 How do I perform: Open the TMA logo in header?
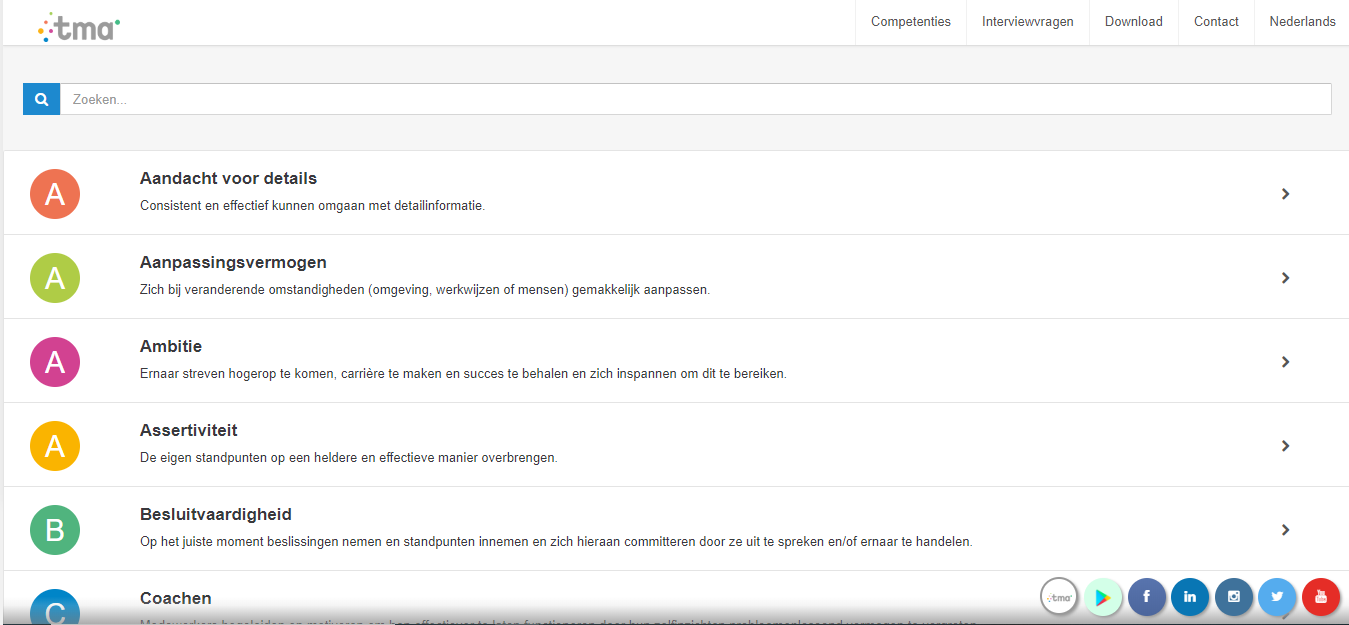[x=79, y=27]
